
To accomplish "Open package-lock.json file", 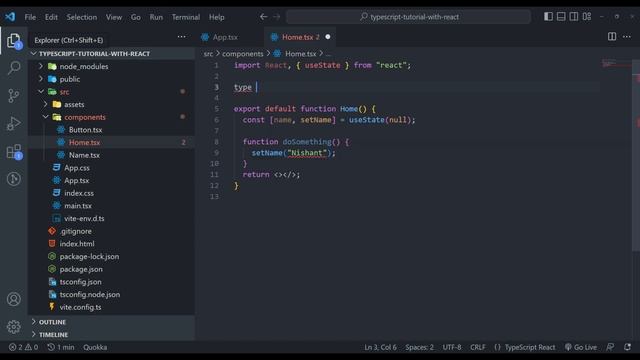I will click(x=89, y=256).
